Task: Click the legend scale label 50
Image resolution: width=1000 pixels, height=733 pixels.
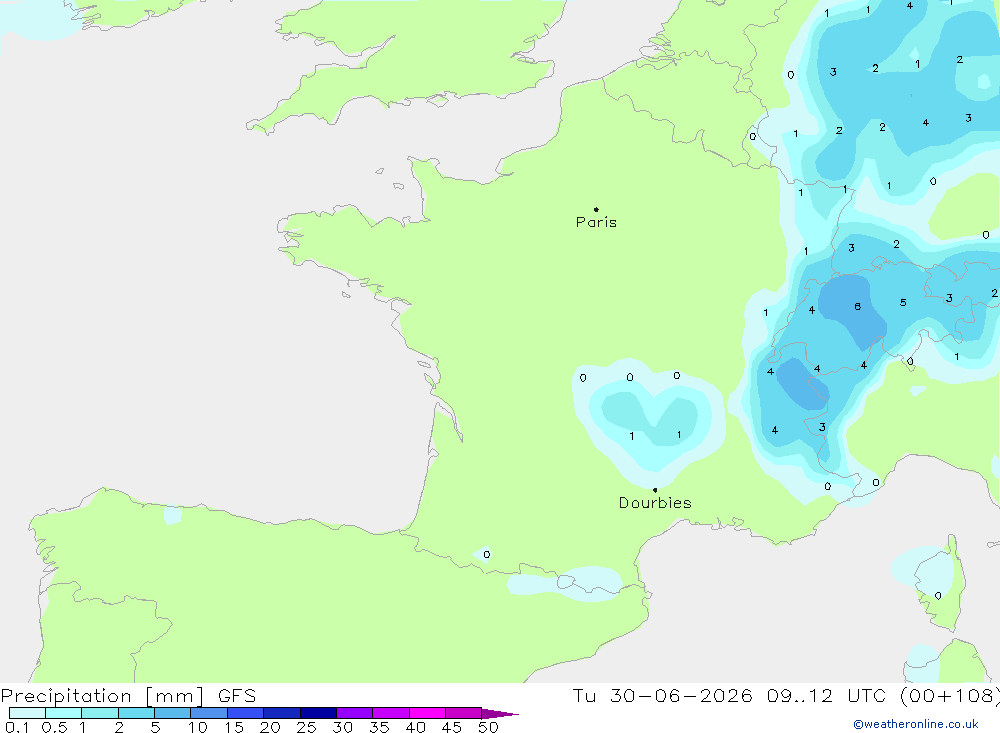Action: [488, 727]
